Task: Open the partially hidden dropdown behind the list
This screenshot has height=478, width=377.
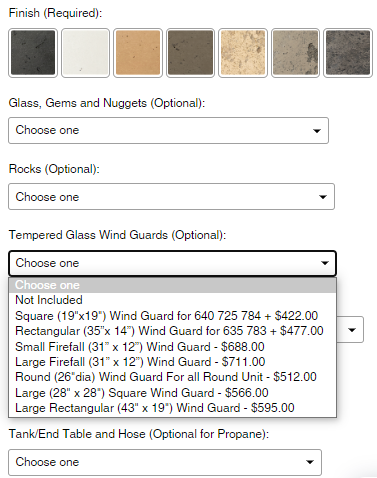Action: pyautogui.click(x=350, y=329)
